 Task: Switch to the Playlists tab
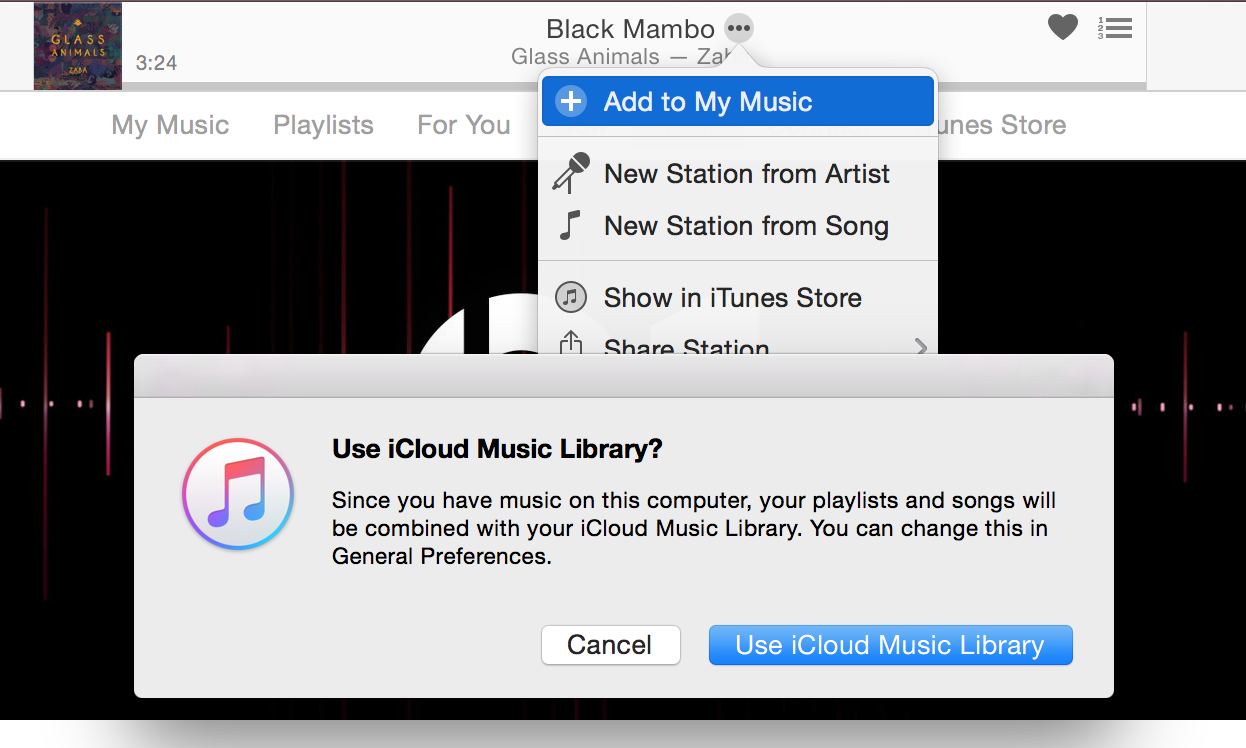tap(323, 125)
